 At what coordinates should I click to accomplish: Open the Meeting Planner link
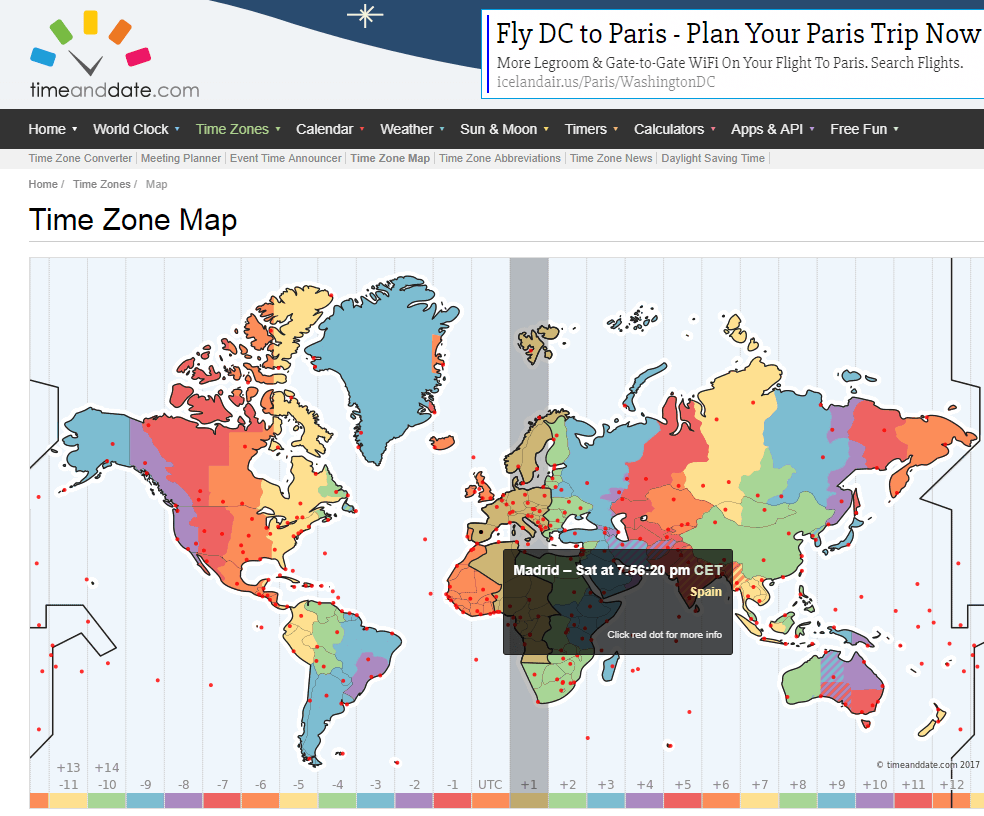pyautogui.click(x=181, y=158)
